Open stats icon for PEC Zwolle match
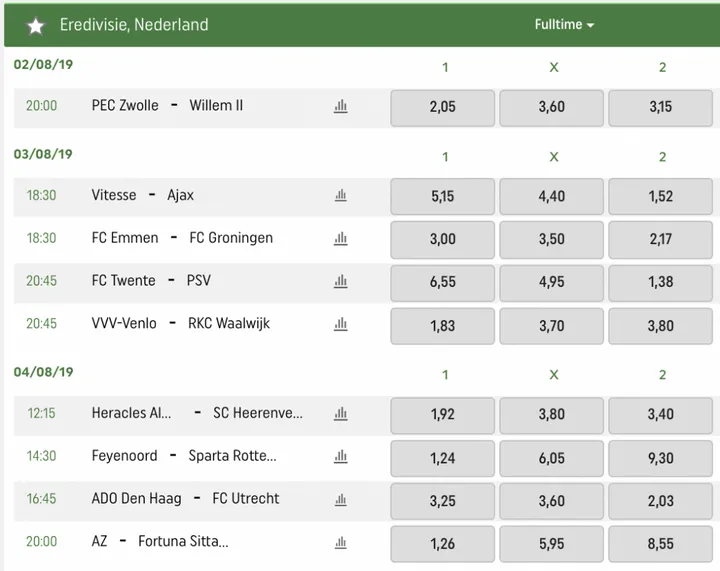Screen dimensions: 720x571 click(341, 106)
